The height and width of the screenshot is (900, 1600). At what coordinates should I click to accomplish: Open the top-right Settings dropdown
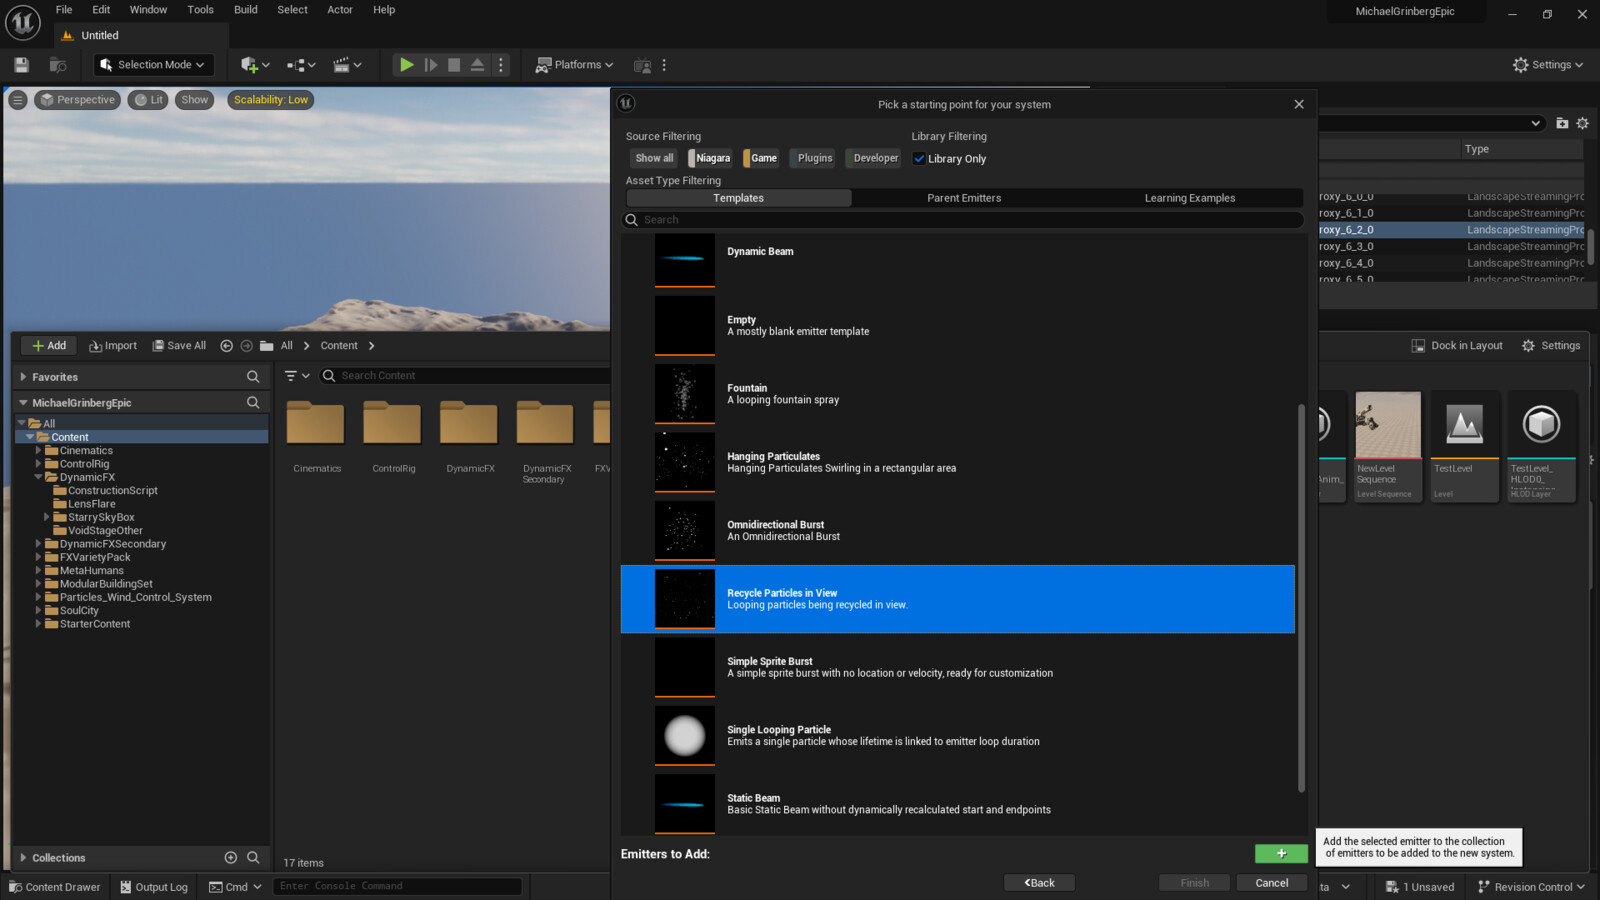(x=1548, y=65)
